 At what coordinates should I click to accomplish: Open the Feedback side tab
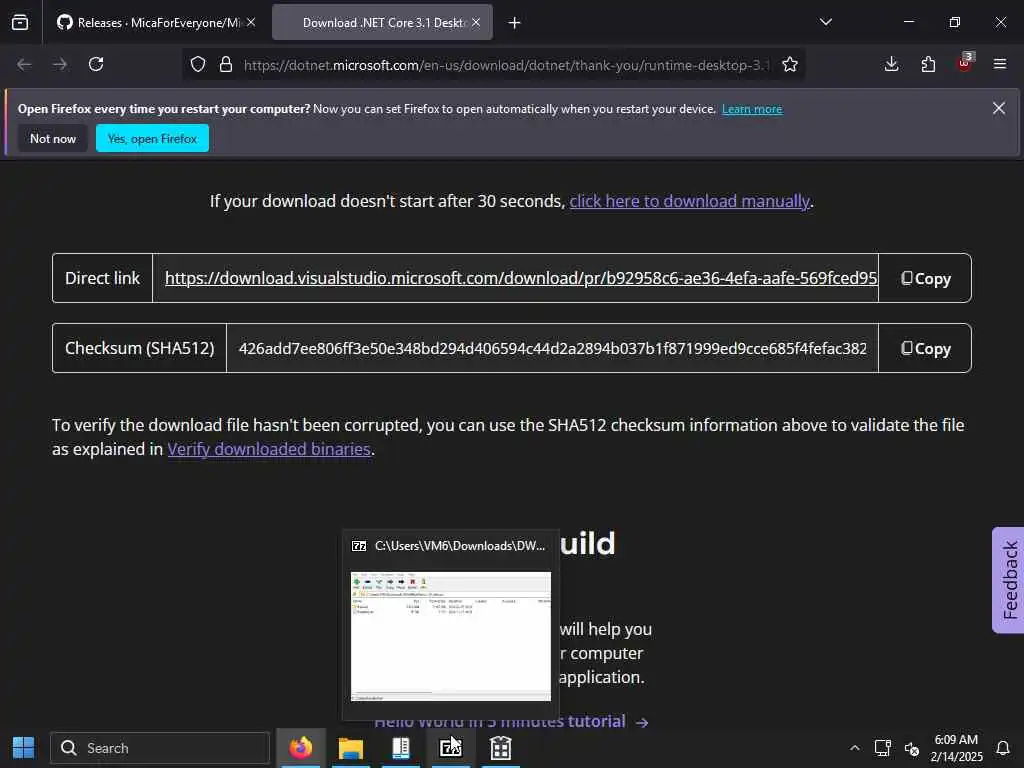[x=1008, y=580]
